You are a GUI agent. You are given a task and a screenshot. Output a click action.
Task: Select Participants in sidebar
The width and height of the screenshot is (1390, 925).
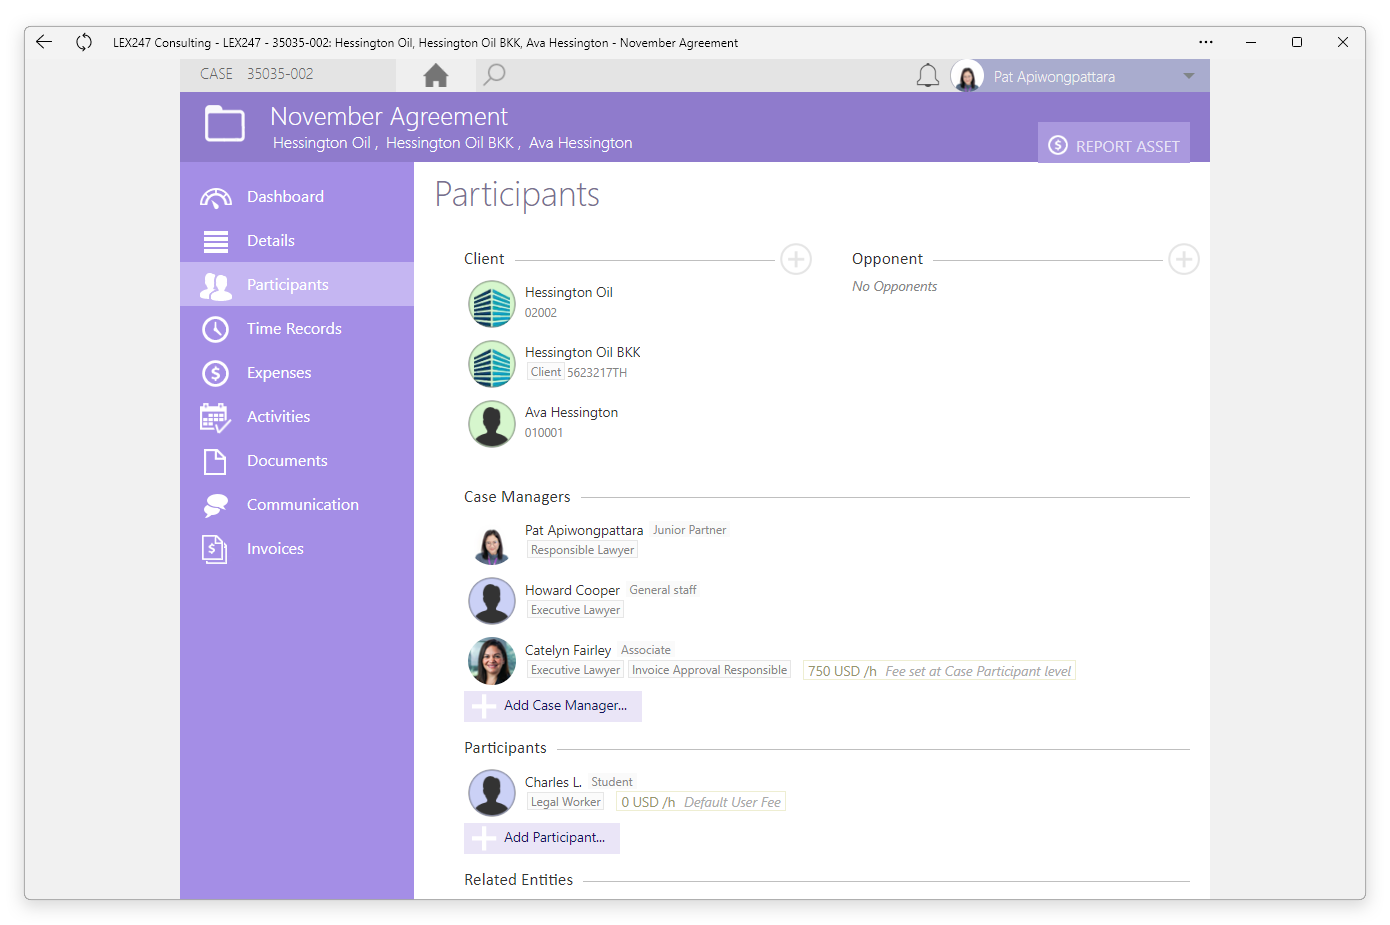click(x=297, y=285)
